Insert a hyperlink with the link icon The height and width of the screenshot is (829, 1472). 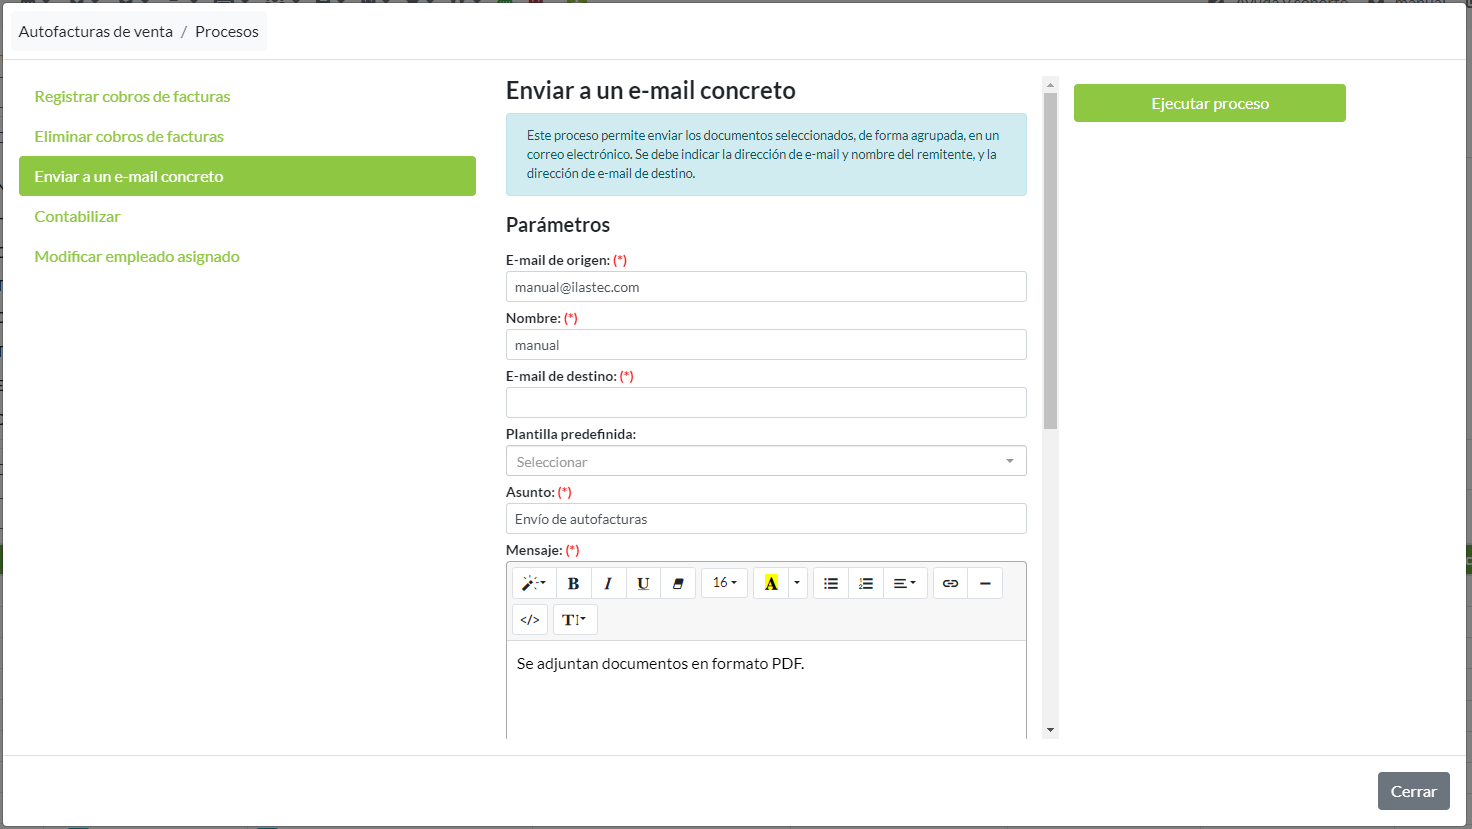tap(950, 583)
